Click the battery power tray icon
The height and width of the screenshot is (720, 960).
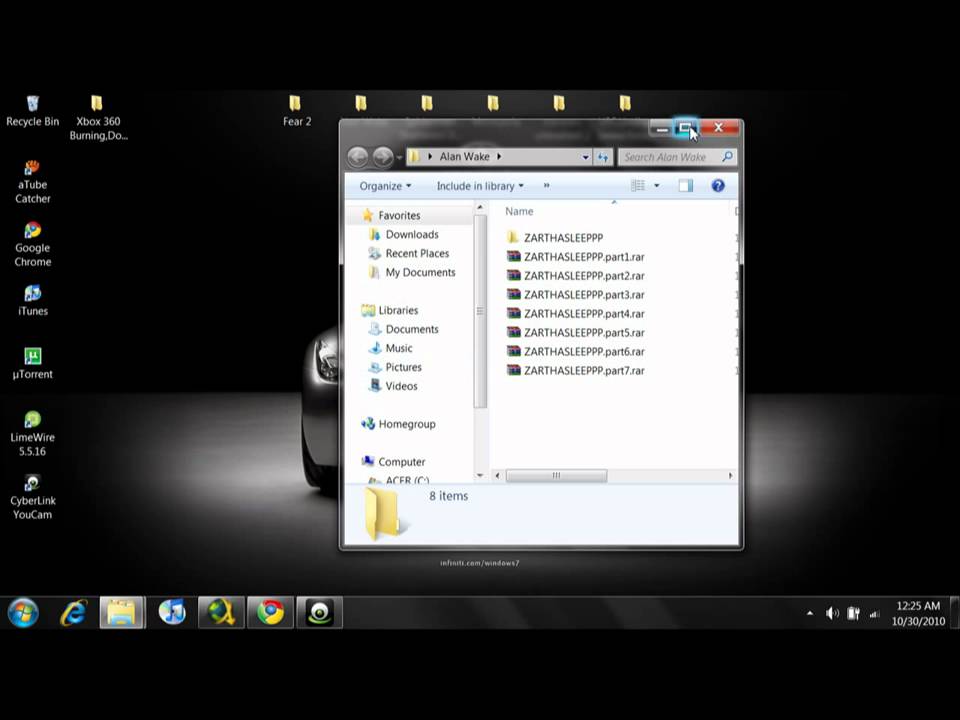tap(853, 613)
